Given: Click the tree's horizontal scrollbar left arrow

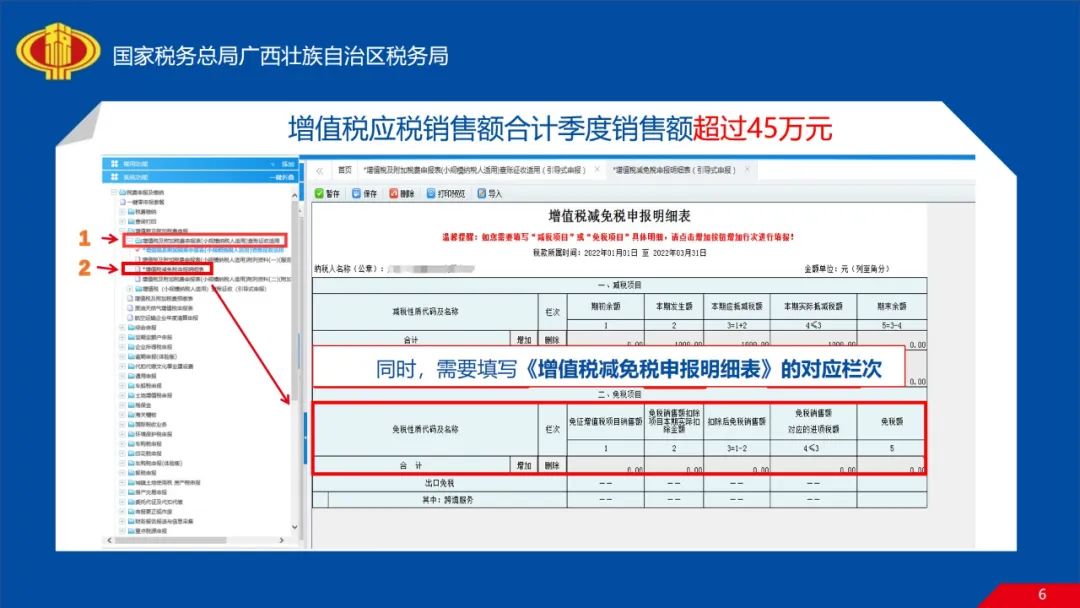Looking at the screenshot, I should pos(110,541).
